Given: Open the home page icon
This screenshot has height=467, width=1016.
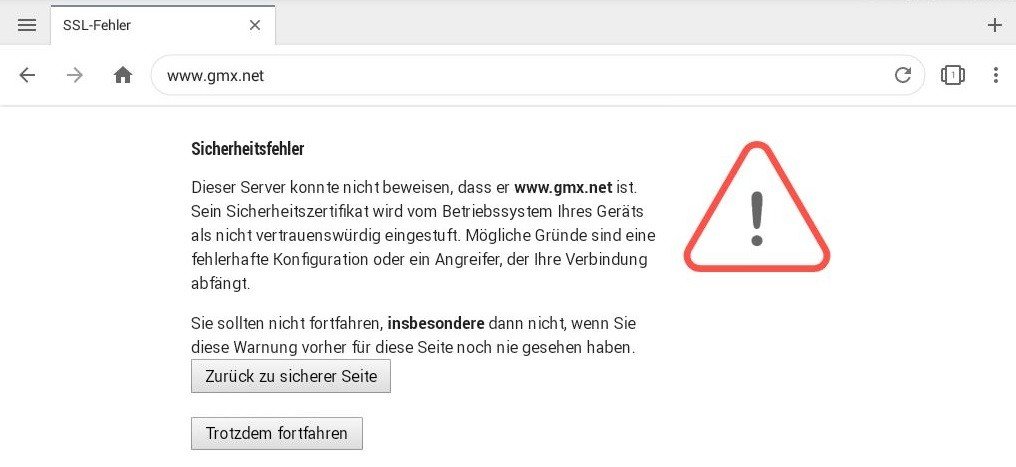Looking at the screenshot, I should (x=122, y=75).
